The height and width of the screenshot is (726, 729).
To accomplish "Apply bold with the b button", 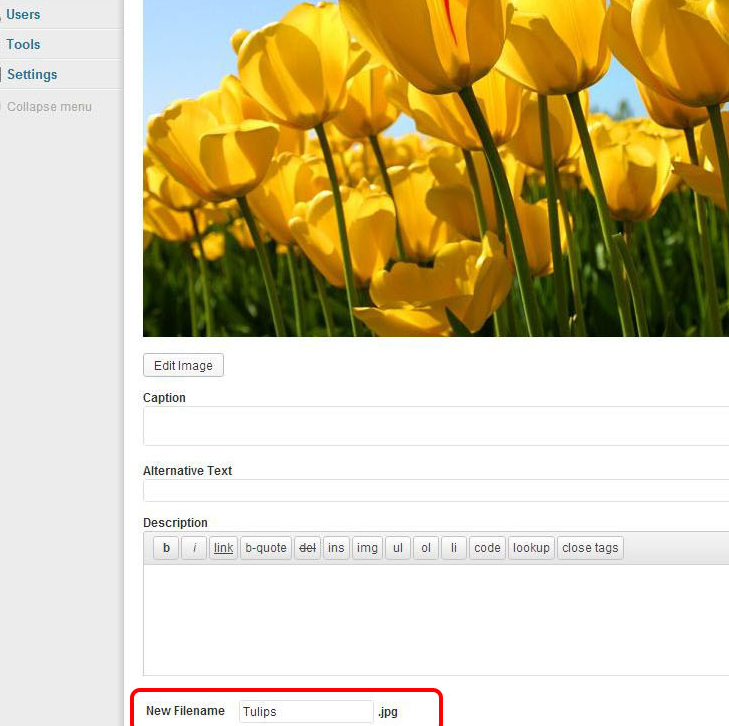I will [166, 548].
